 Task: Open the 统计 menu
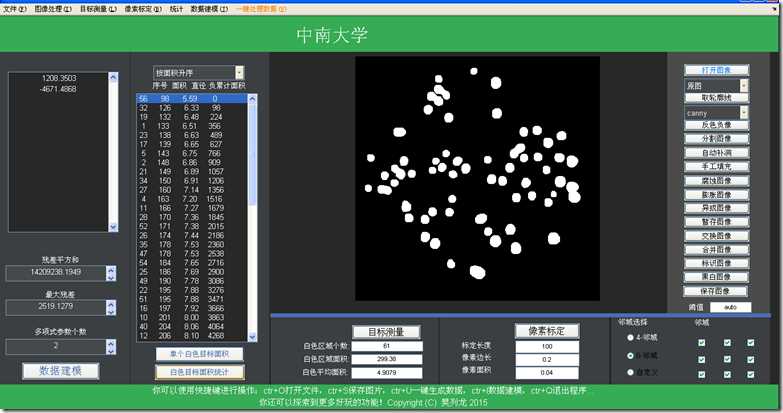pos(176,9)
